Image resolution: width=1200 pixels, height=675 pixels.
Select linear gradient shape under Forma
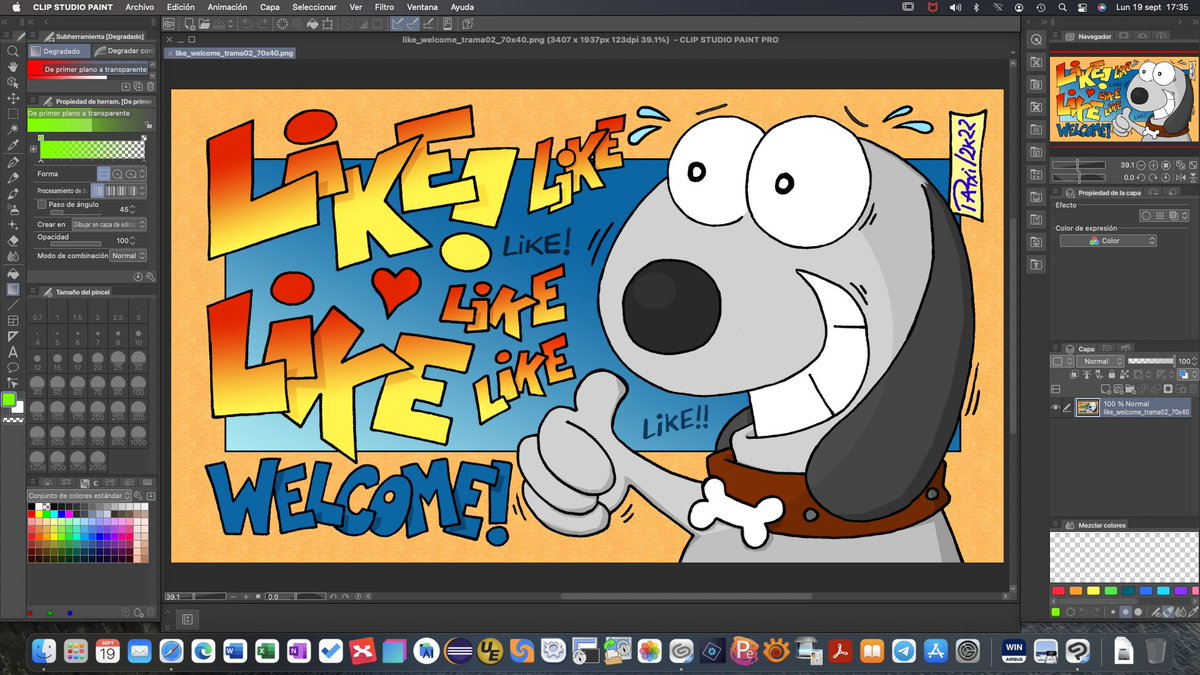(103, 173)
